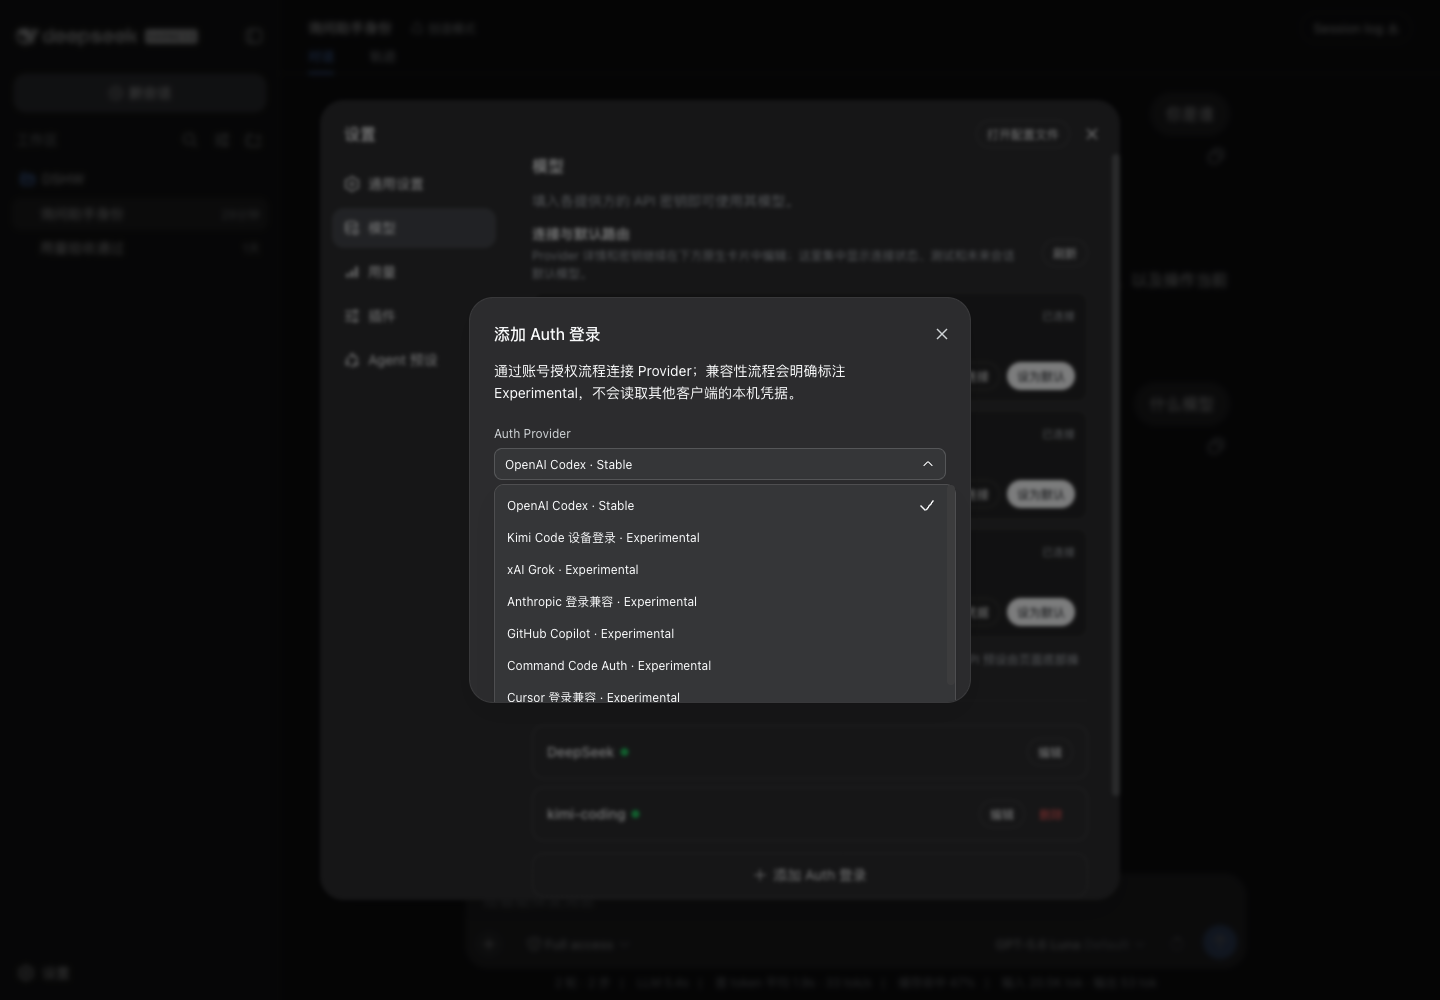This screenshot has width=1440, height=1000.
Task: Start a new session with 新会话
Action: click(x=140, y=93)
